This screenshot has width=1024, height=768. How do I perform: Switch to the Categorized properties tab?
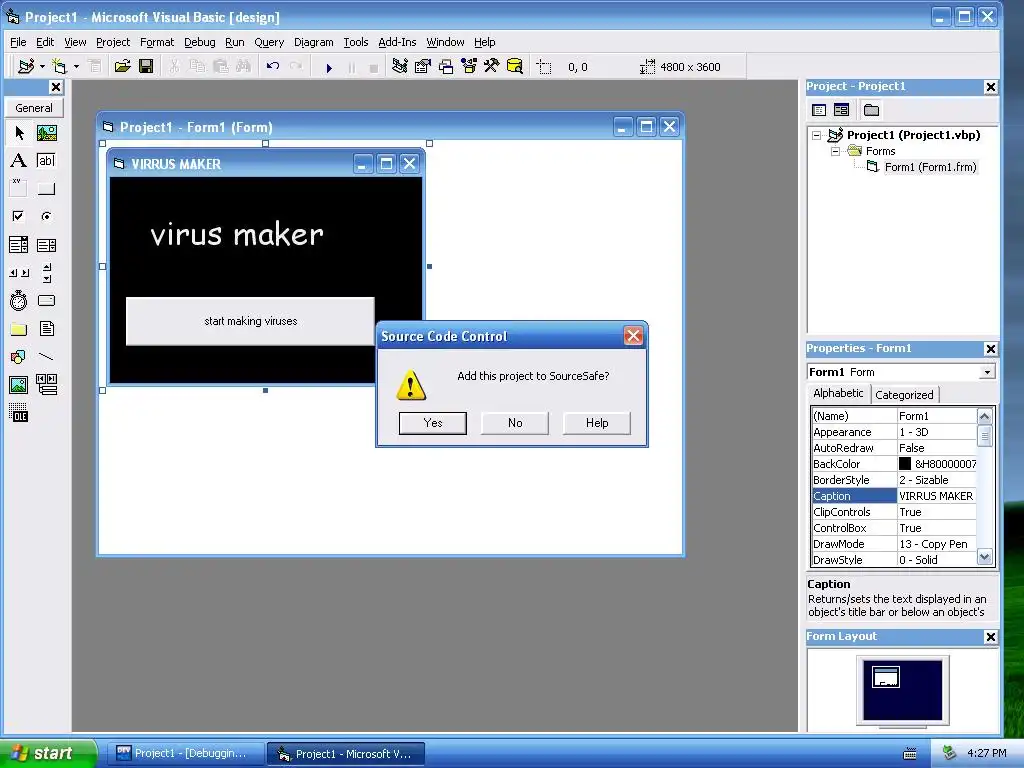904,395
